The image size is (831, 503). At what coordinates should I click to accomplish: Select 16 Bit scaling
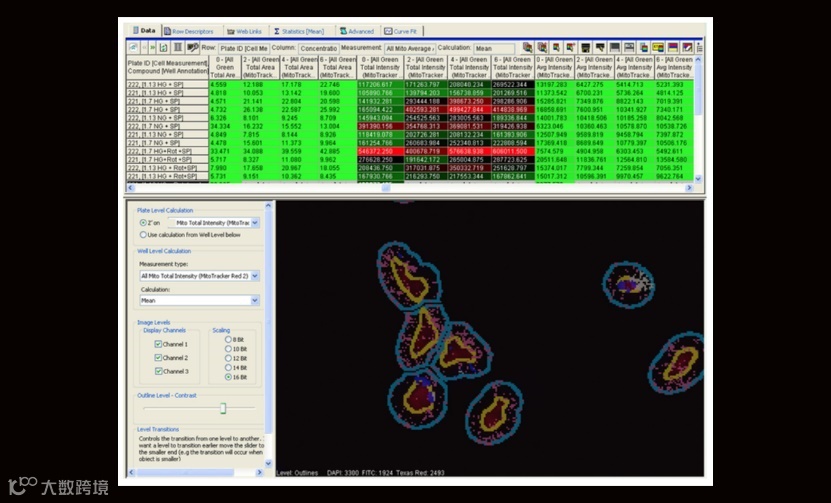pyautogui.click(x=228, y=377)
